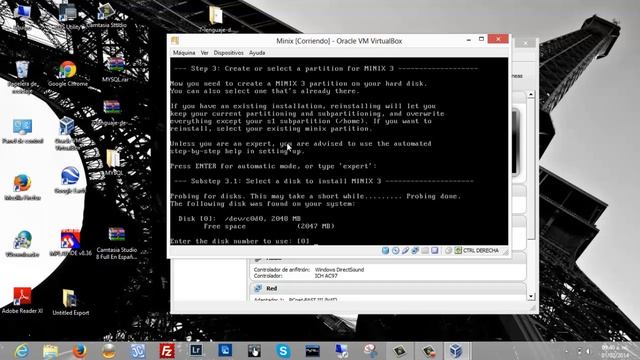The width and height of the screenshot is (640, 360).
Task: Open the Máquina menu
Action: pyautogui.click(x=184, y=53)
